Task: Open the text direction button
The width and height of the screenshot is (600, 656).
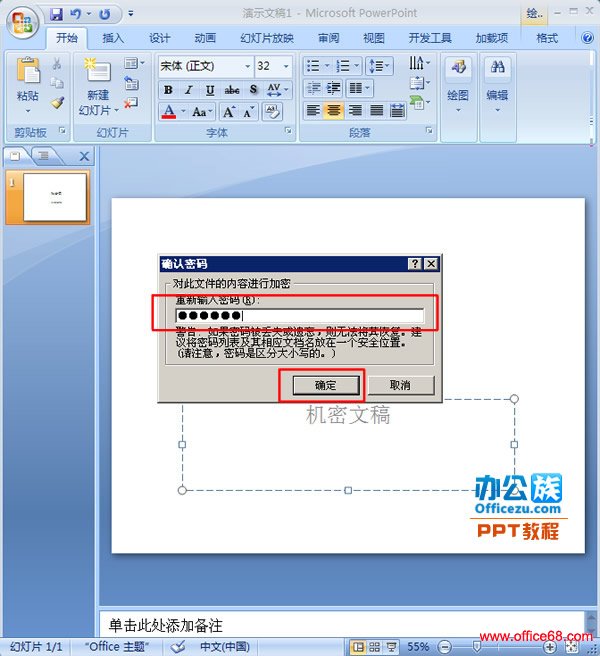Action: pyautogui.click(x=419, y=63)
